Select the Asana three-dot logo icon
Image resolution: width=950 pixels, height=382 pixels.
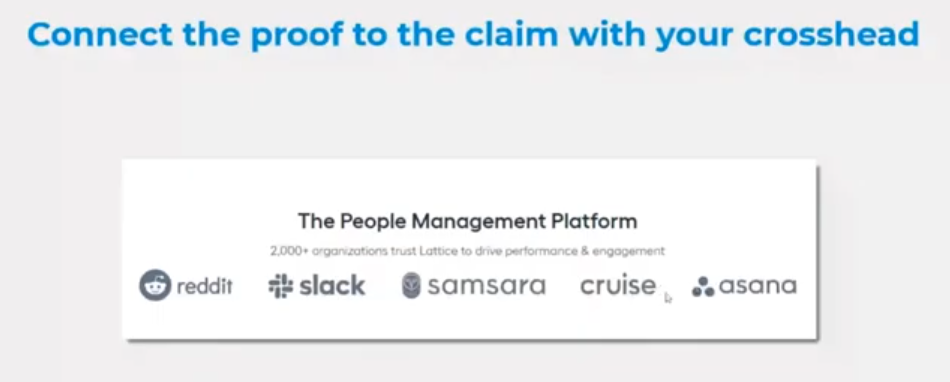coord(703,287)
